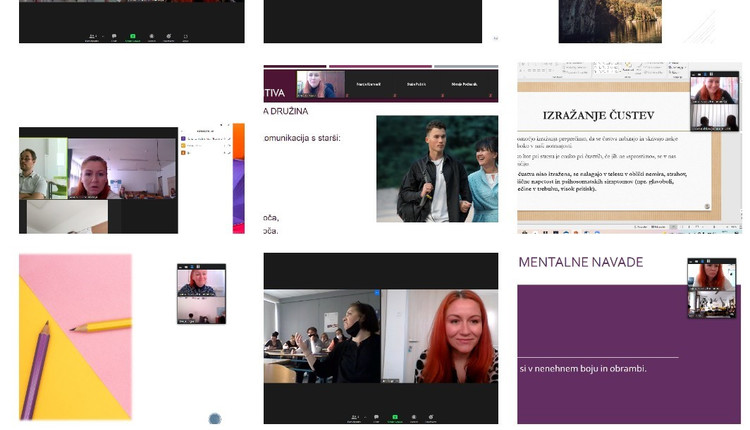Viewport: 750px width, 430px height.
Task: Open the mountain lake landscape thumbnail
Action: point(609,21)
